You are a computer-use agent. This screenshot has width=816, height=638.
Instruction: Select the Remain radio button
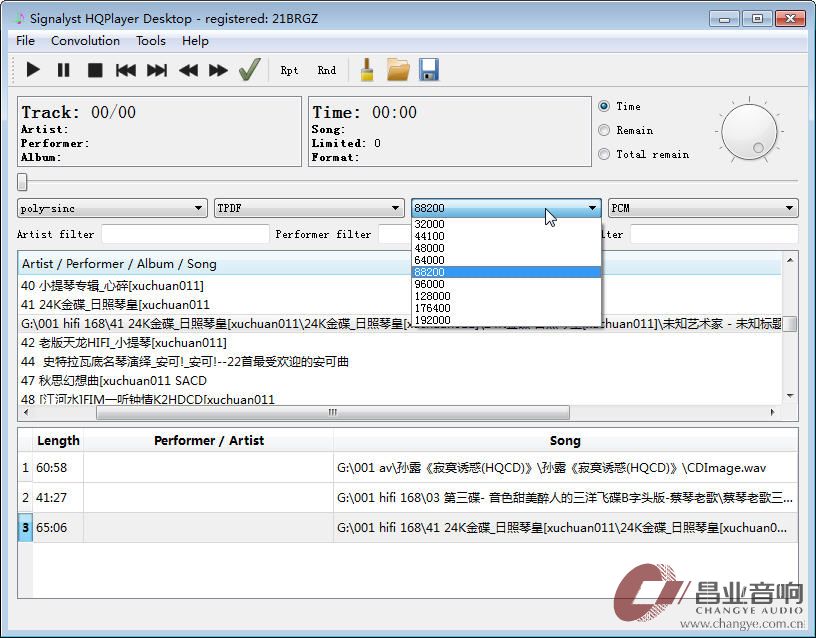(x=604, y=130)
